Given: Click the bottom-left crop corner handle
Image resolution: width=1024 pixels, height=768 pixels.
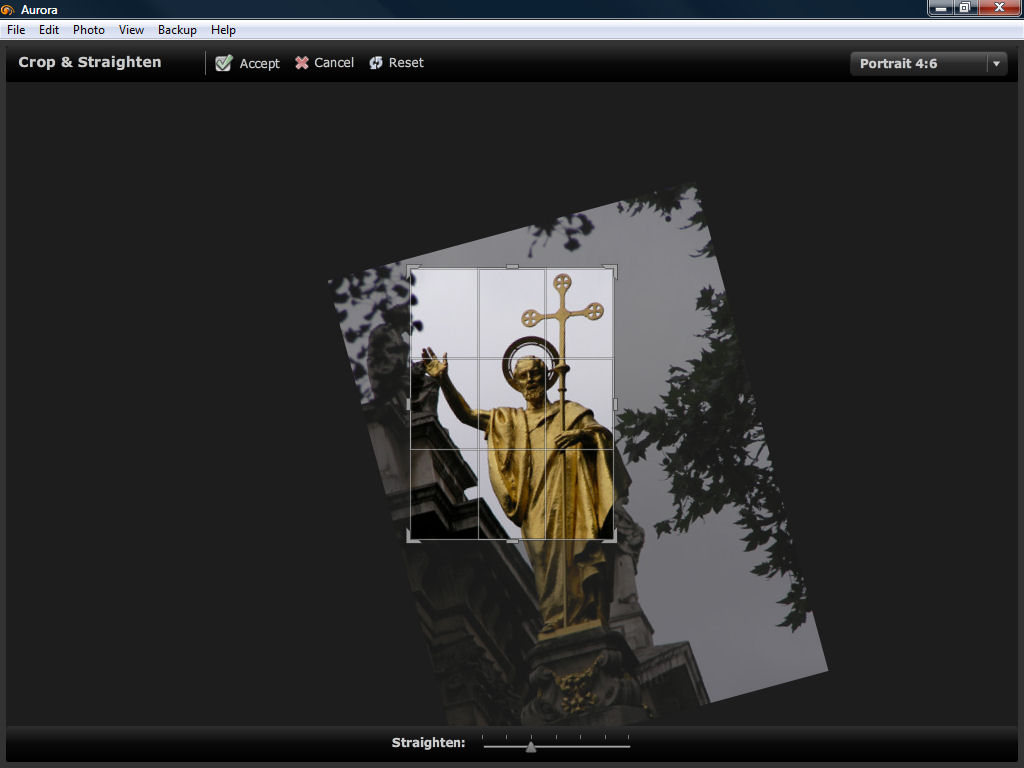Looking at the screenshot, I should (x=411, y=539).
